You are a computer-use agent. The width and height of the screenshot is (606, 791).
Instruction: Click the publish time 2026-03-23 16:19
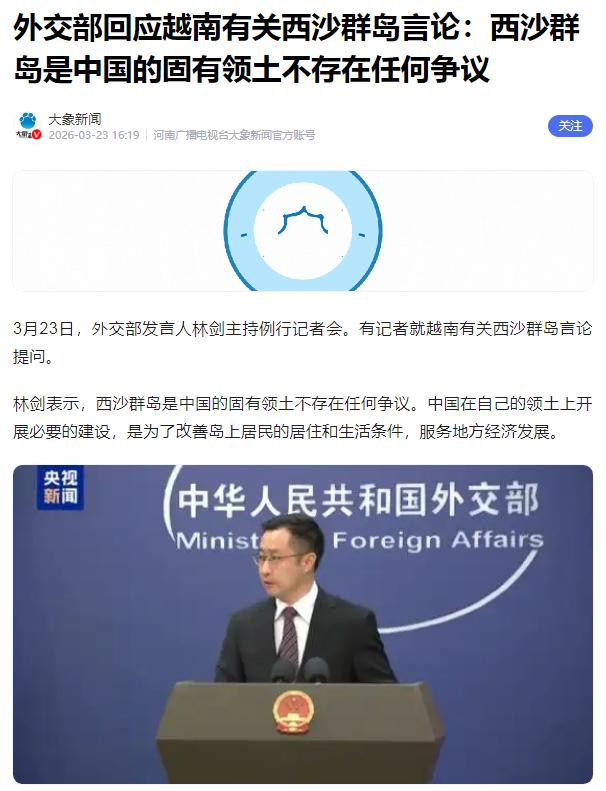94,135
